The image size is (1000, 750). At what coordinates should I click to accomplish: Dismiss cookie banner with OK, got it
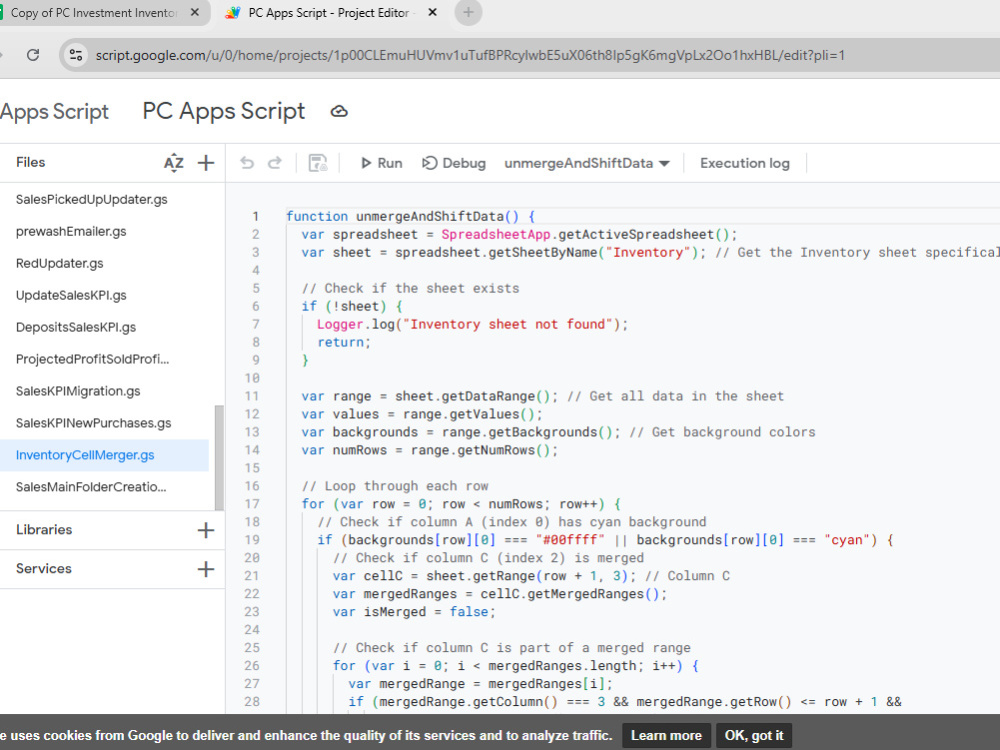point(754,735)
